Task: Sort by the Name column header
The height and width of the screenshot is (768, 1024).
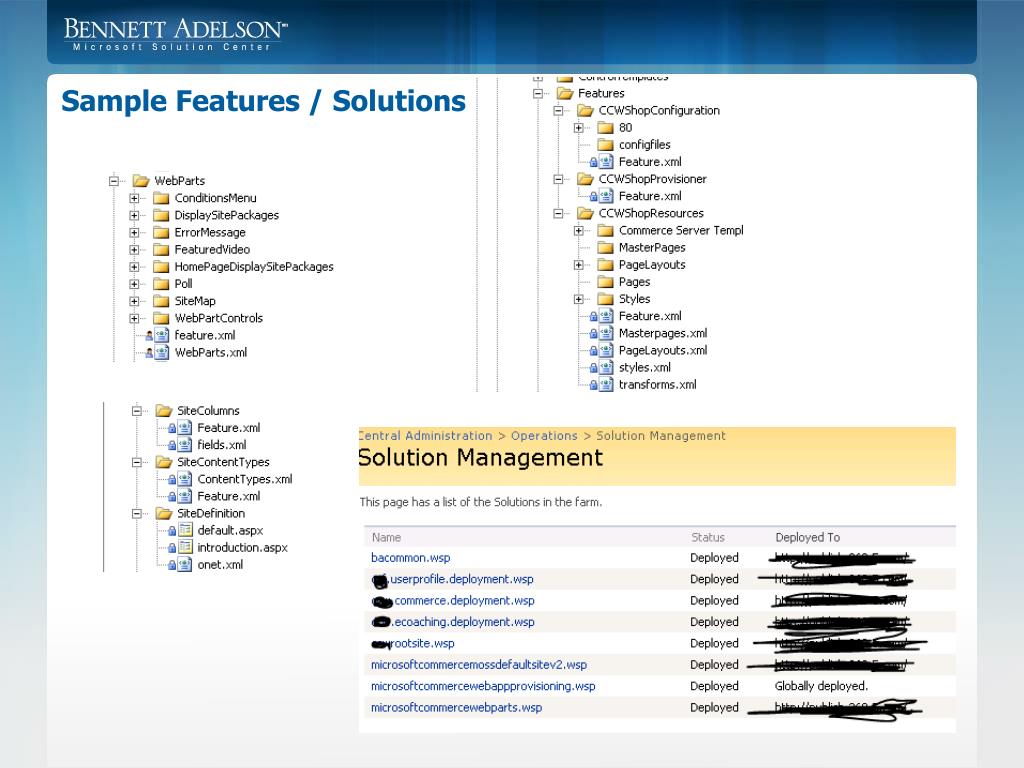Action: [x=387, y=537]
